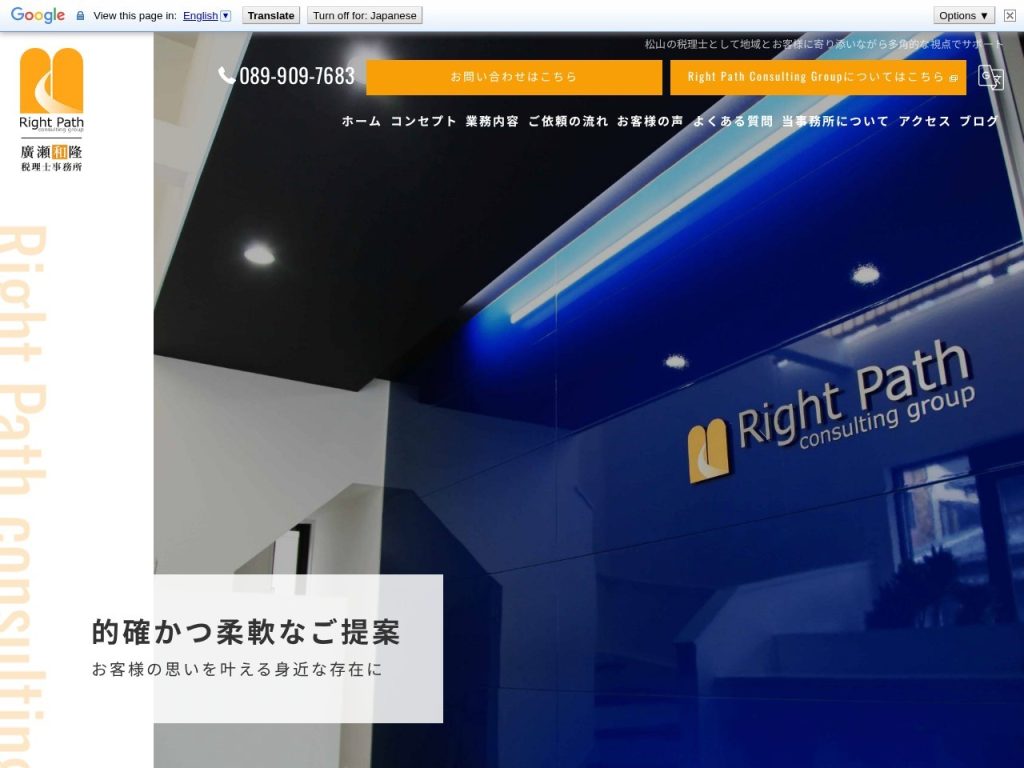Click the Right Path logo in sidebar
The width and height of the screenshot is (1024, 768).
[x=52, y=89]
